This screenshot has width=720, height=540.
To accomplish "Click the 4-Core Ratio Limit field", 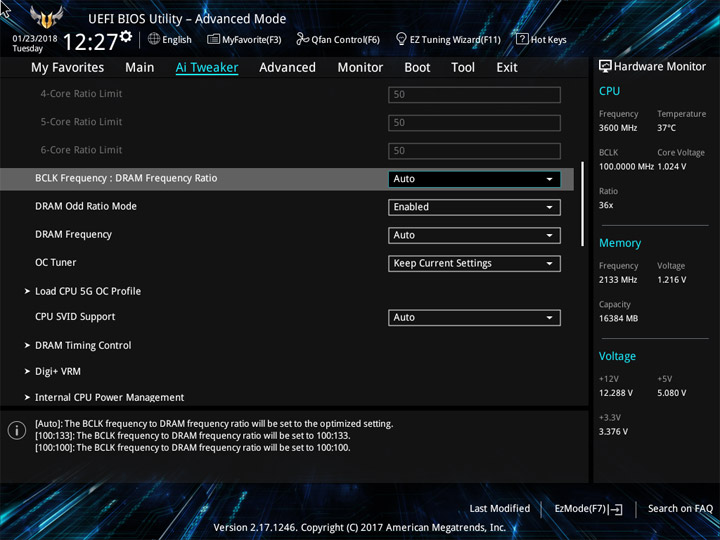I will click(x=474, y=95).
